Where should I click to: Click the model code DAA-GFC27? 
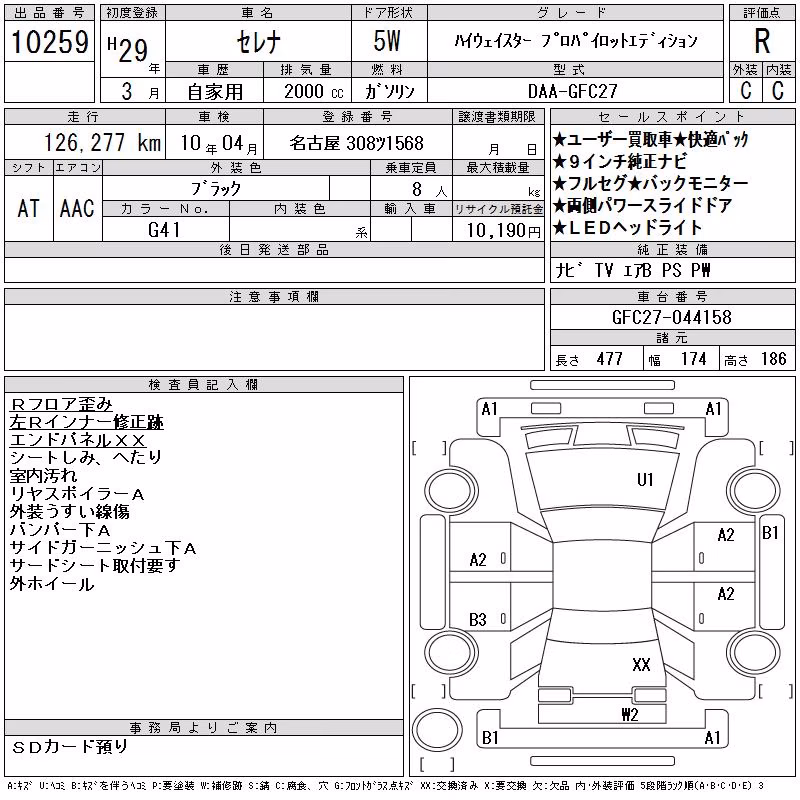[572, 91]
